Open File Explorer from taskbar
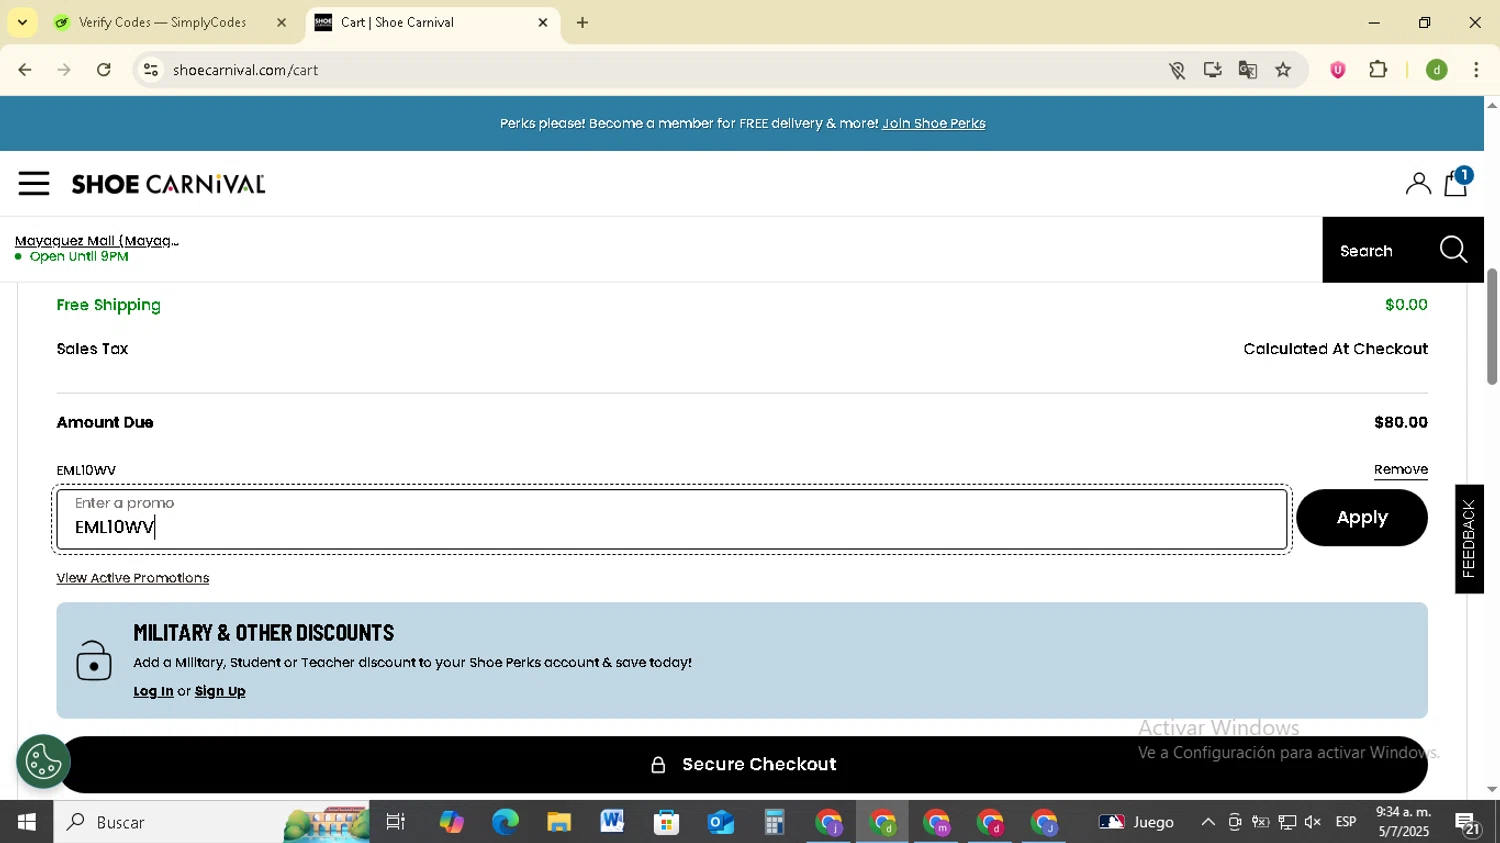Viewport: 1500px width, 843px height. click(x=559, y=822)
